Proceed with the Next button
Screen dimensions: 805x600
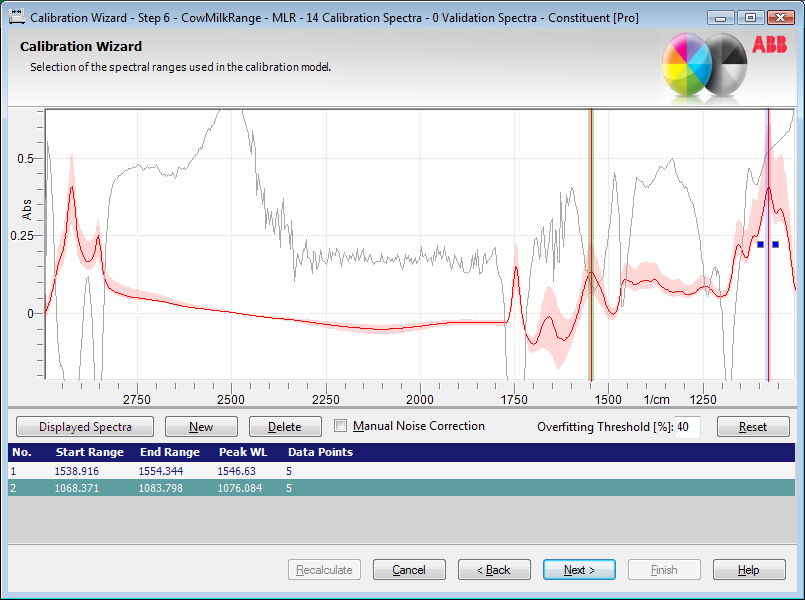tap(579, 570)
